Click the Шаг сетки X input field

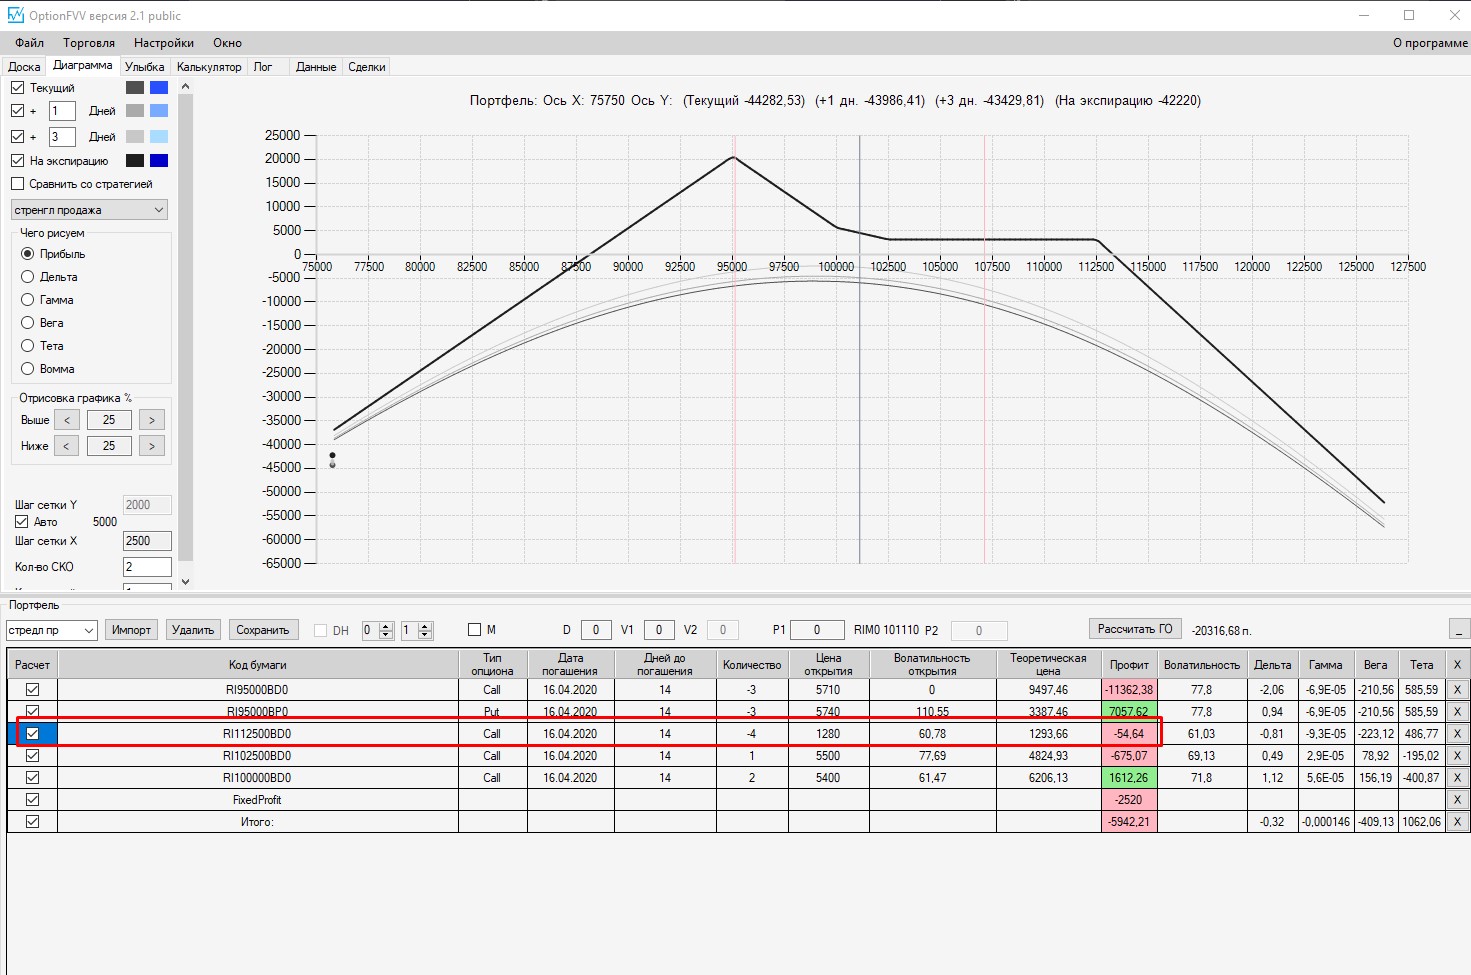147,541
